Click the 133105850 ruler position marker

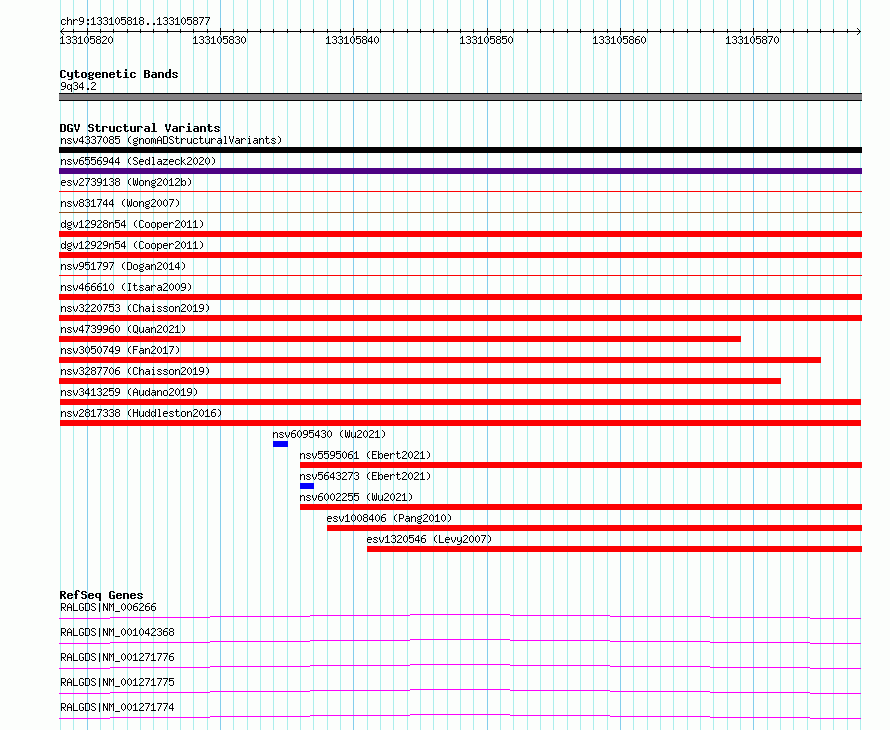[x=486, y=40]
